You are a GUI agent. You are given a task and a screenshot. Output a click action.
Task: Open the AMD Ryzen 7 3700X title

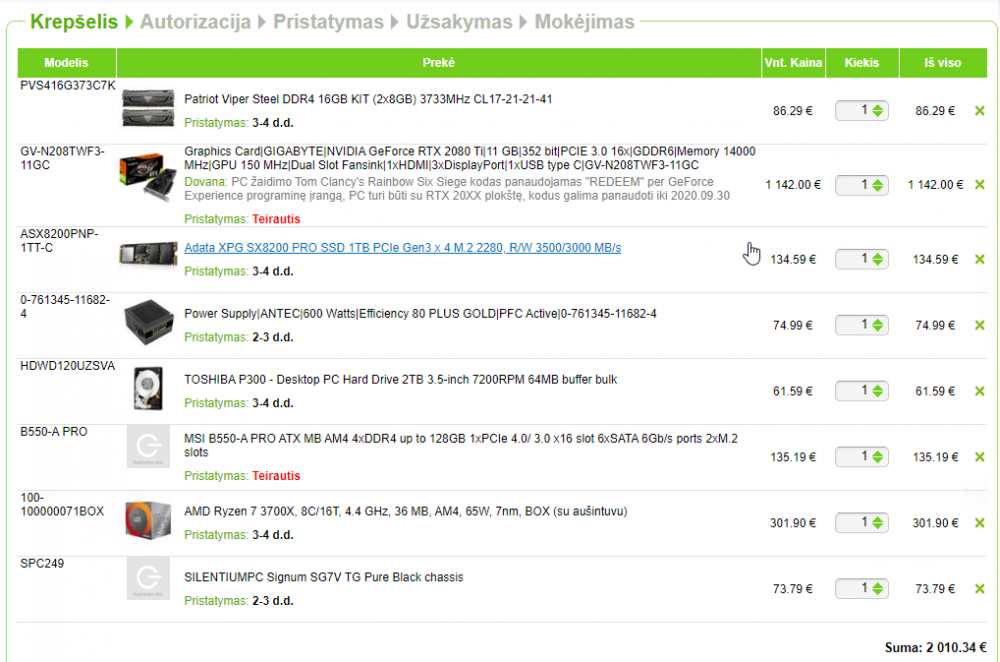point(406,511)
